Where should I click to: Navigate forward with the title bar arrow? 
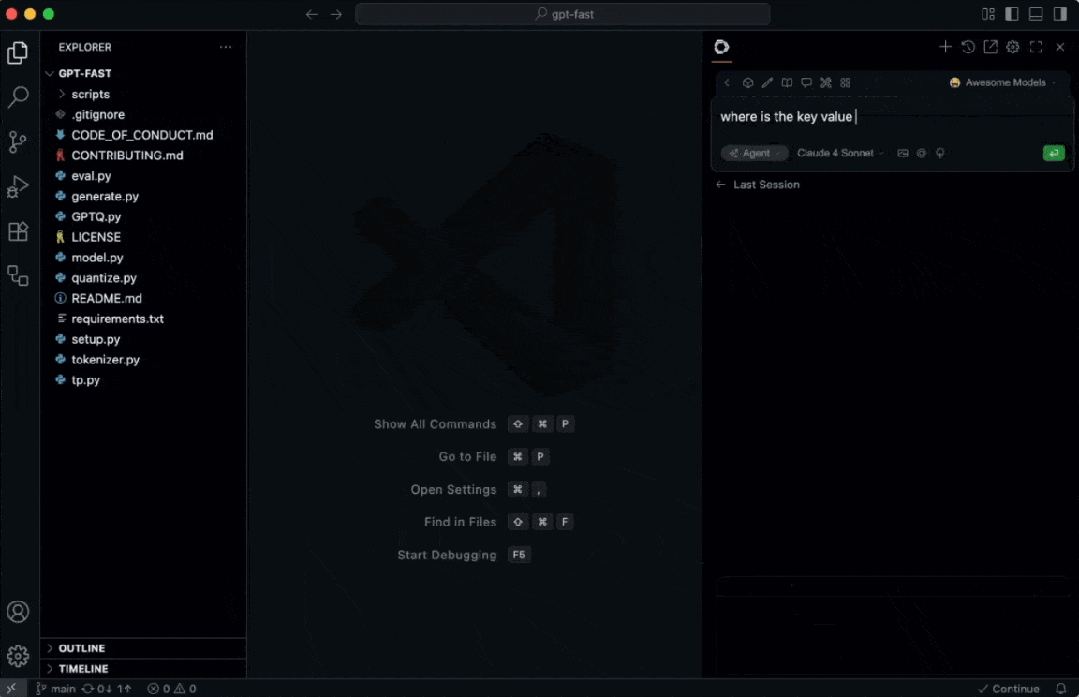(336, 14)
